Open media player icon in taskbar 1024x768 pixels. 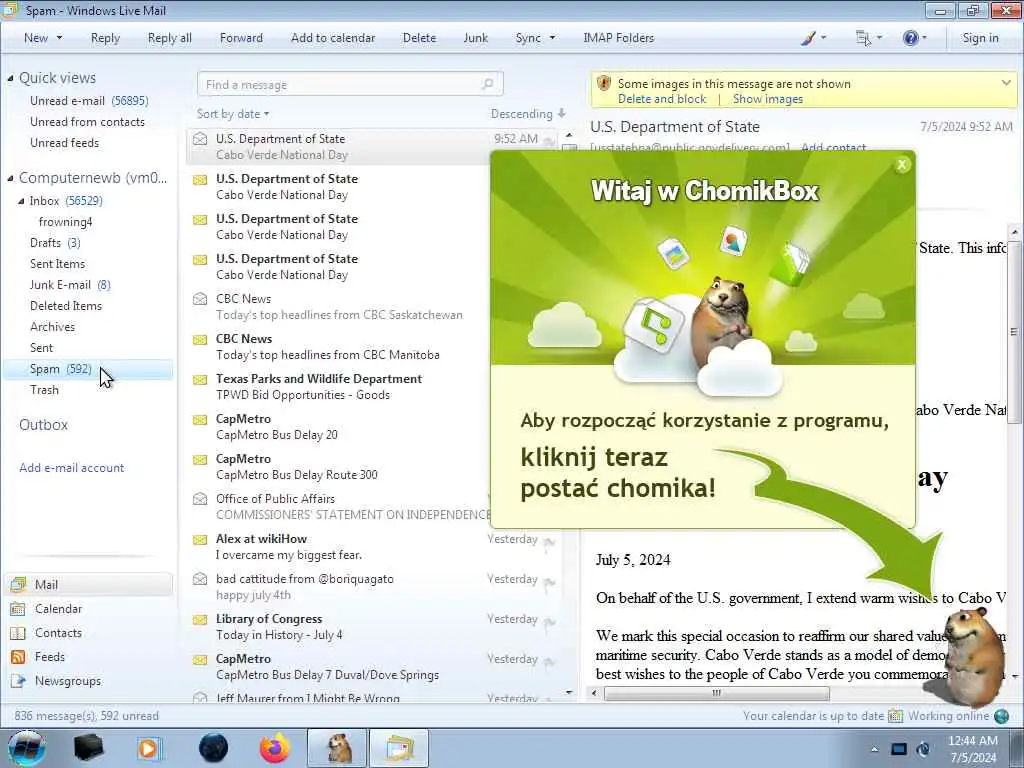pyautogui.click(x=150, y=748)
